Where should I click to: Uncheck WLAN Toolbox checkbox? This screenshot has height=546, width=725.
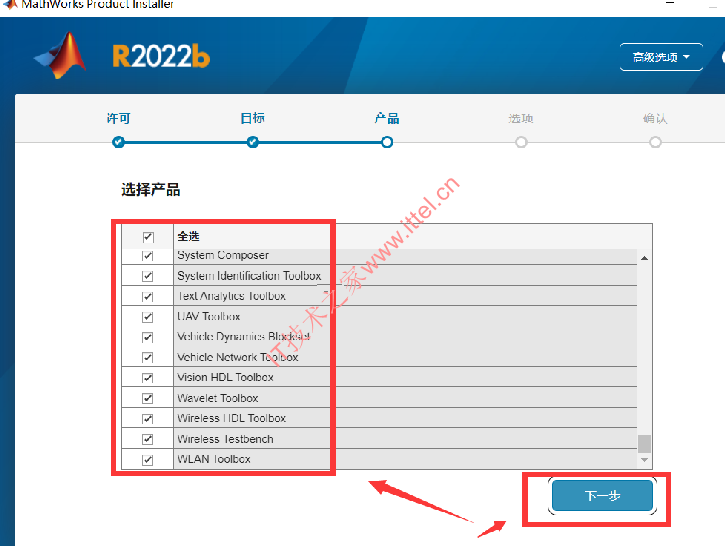[147, 460]
